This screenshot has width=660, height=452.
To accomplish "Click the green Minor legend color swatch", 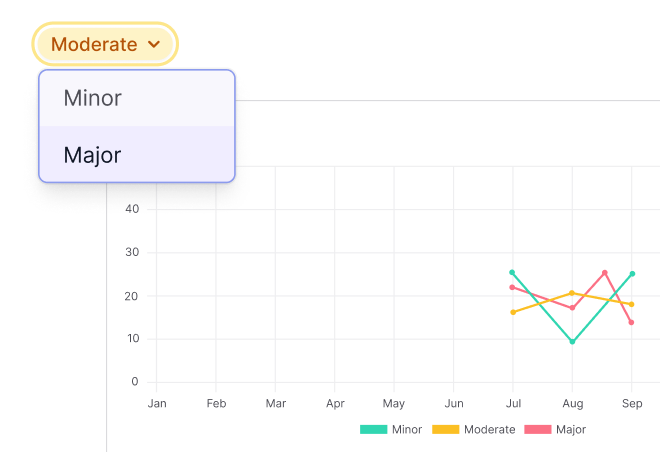I will [x=373, y=430].
